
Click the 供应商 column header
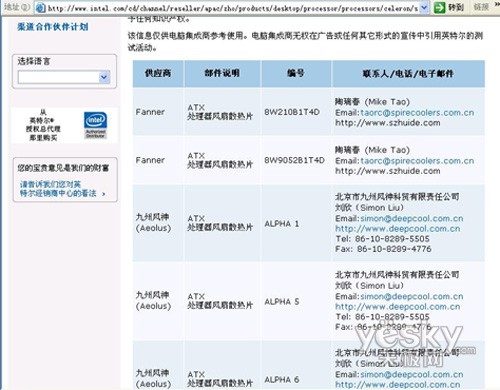click(158, 73)
